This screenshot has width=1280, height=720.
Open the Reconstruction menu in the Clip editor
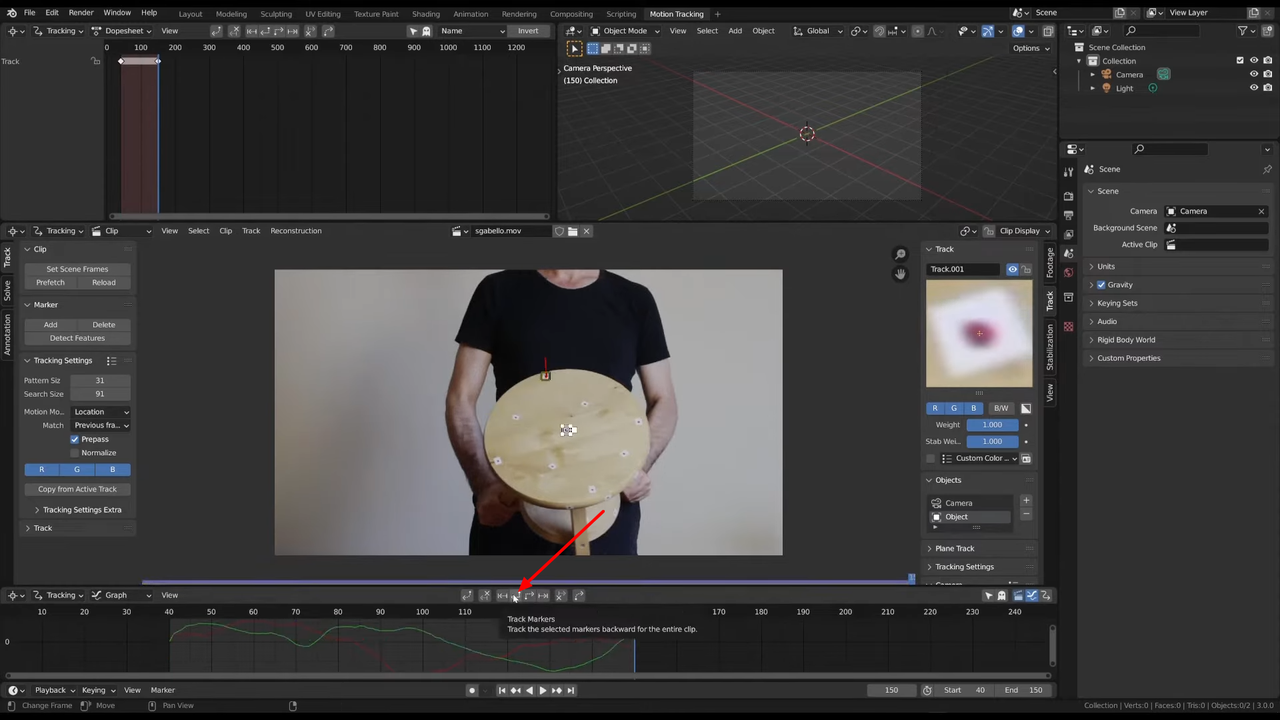[x=295, y=230]
